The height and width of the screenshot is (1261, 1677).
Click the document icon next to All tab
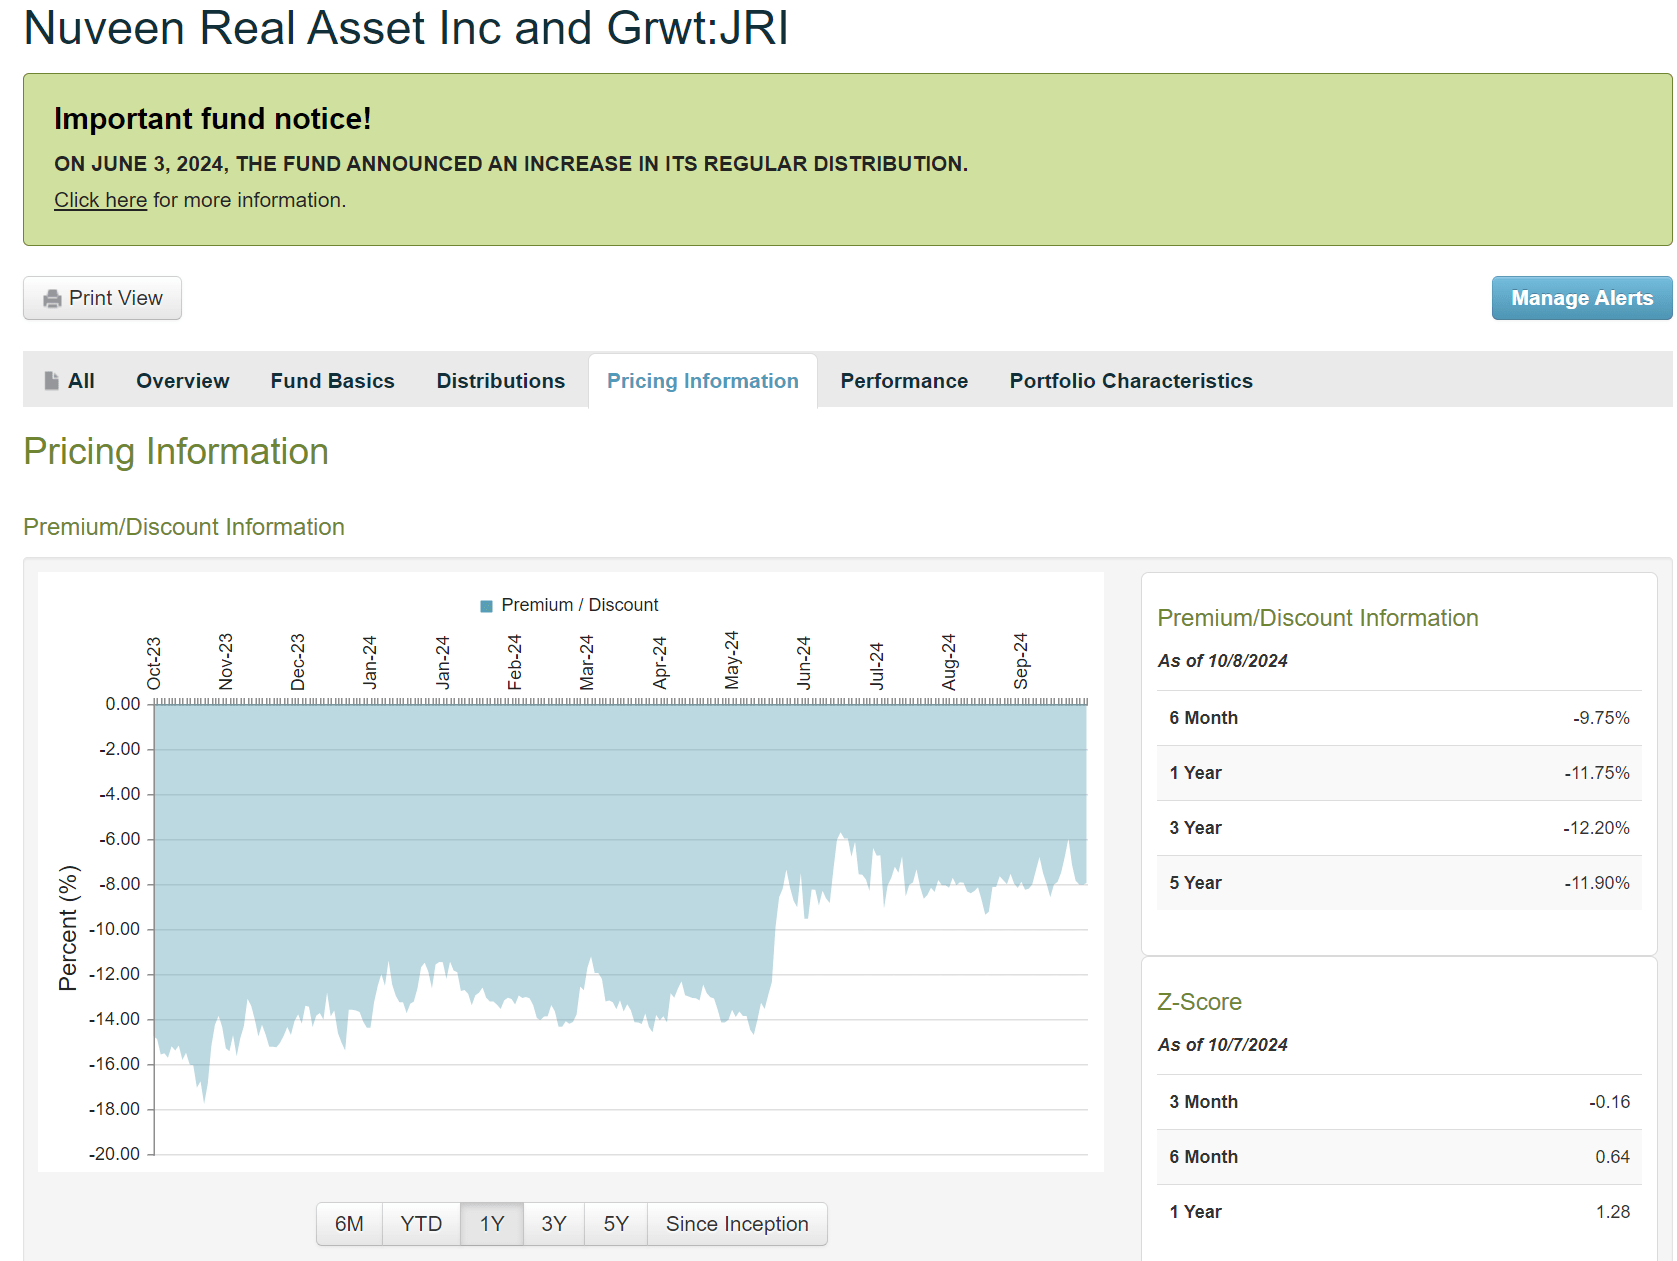[x=49, y=380]
